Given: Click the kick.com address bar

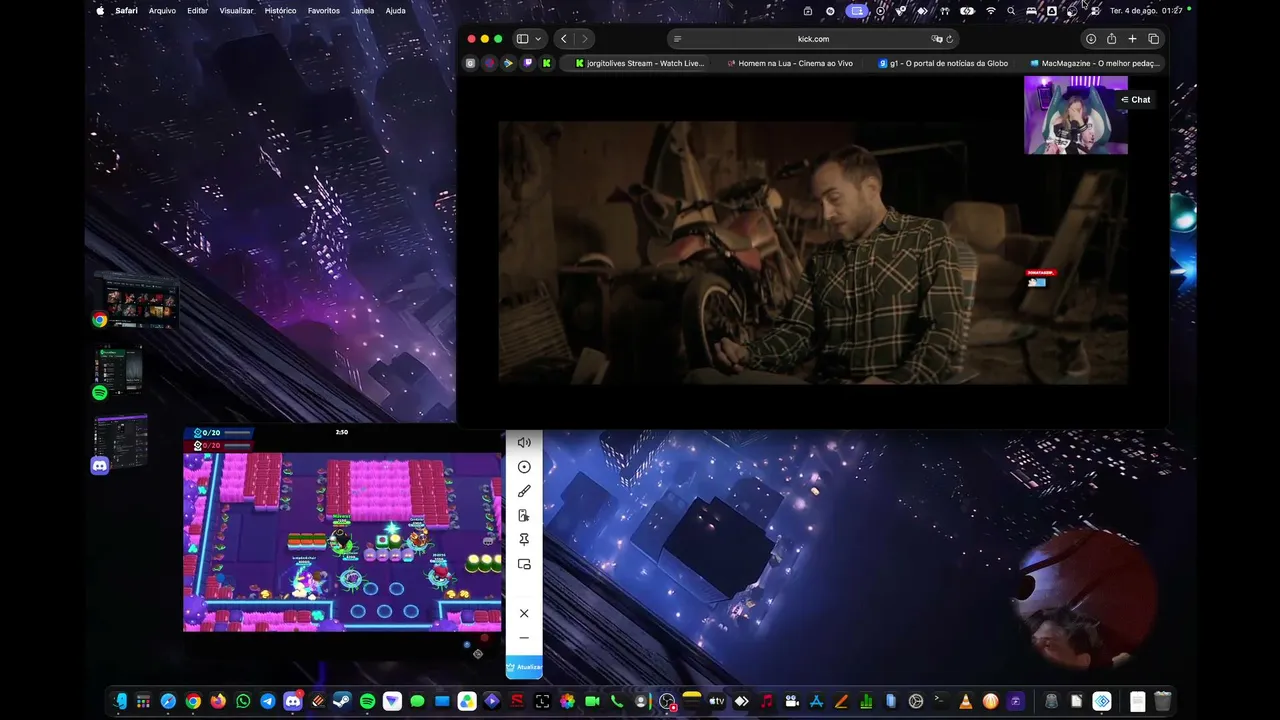Looking at the screenshot, I should [813, 39].
